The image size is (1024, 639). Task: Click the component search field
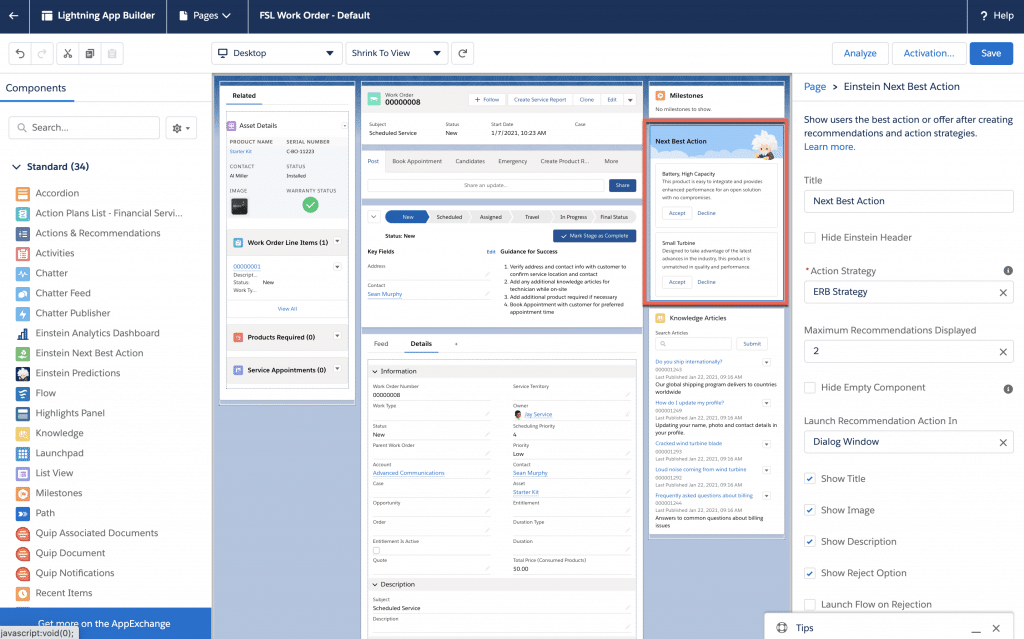(x=84, y=128)
